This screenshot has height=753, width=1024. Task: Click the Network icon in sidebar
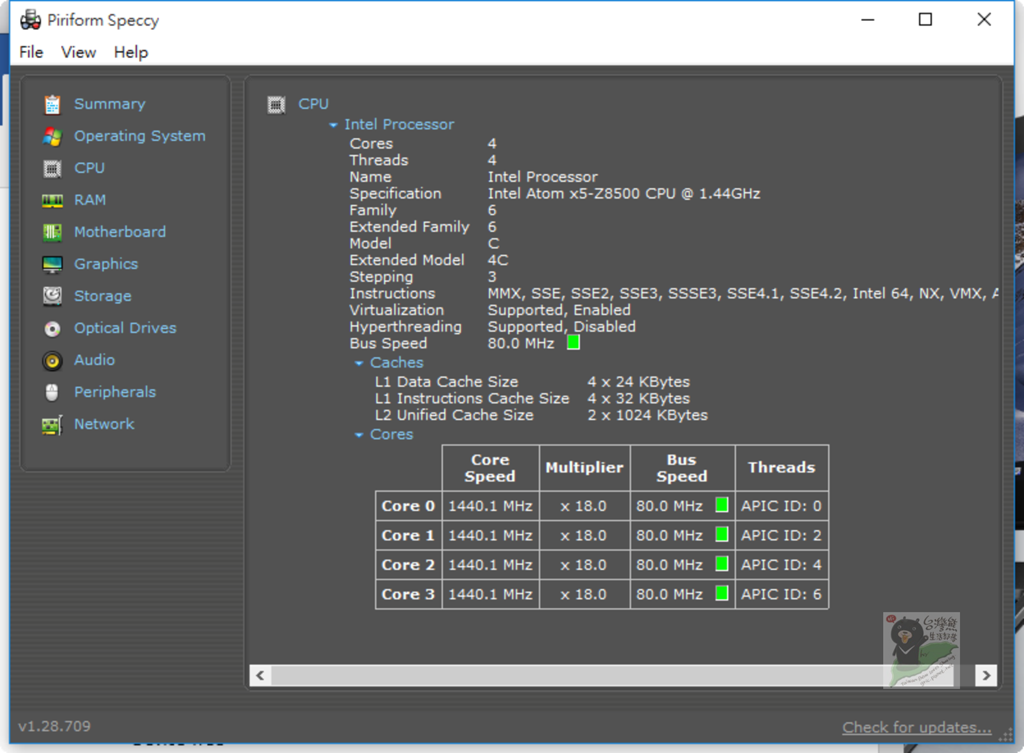(x=53, y=424)
